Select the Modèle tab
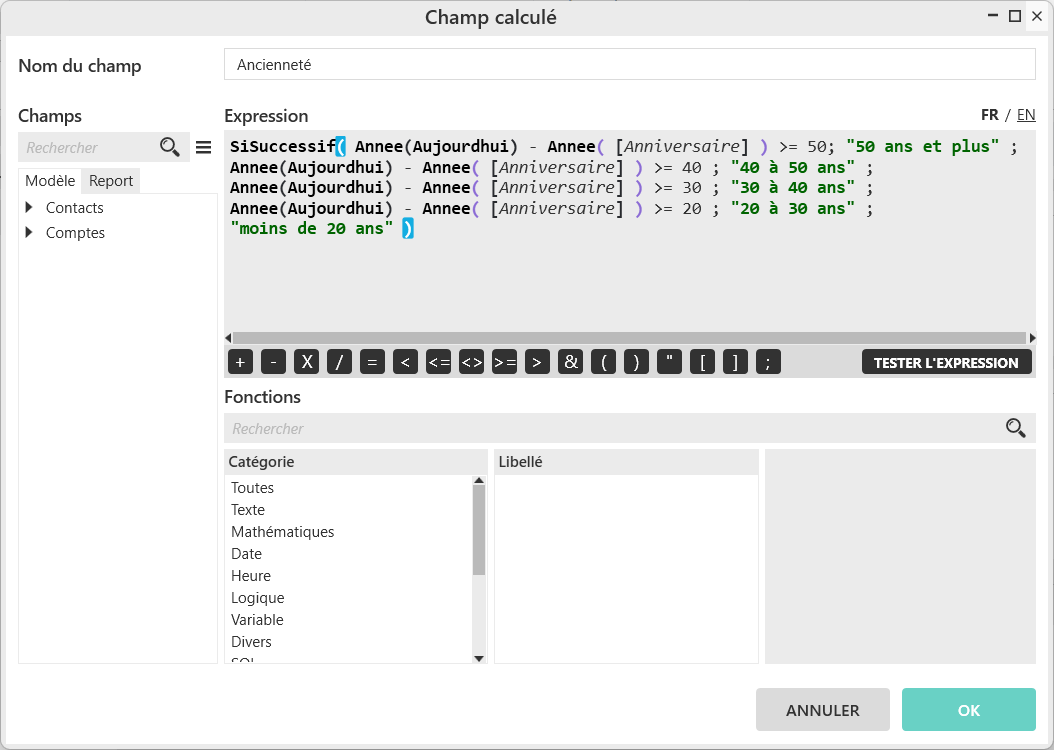 tap(50, 181)
